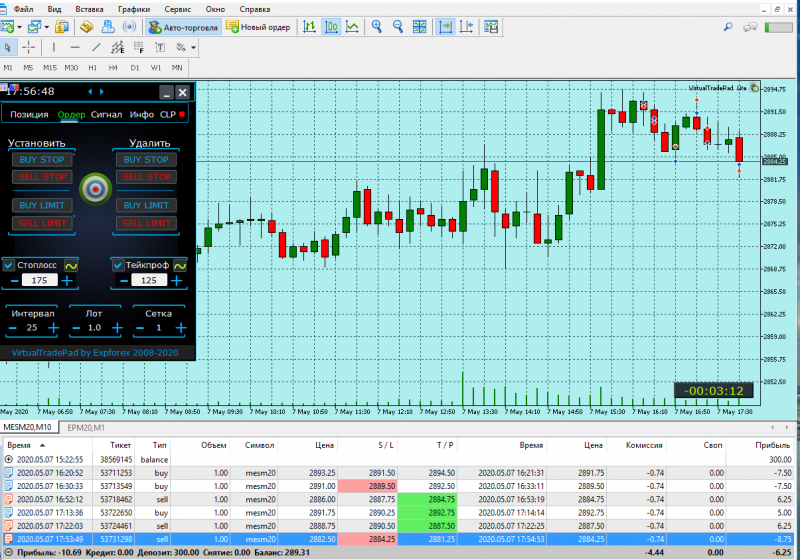Open the chat bubbles icon
Viewport: 800px width, 560px height.
[750, 27]
